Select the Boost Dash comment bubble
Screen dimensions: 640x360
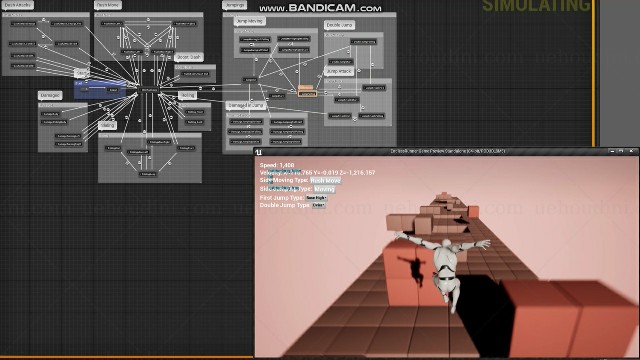pos(189,57)
